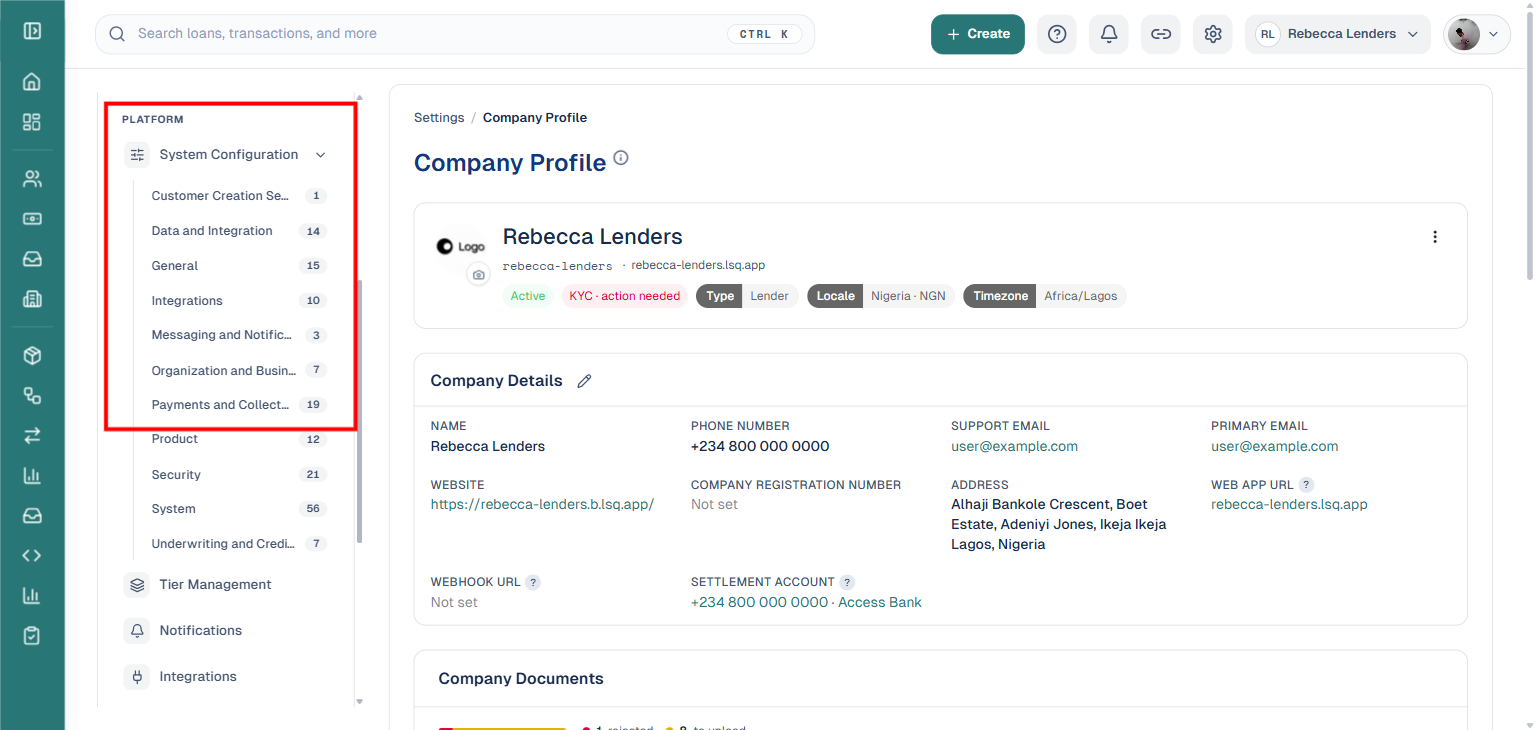The height and width of the screenshot is (730, 1535).
Task: Open the dashboard grid icon
Action: point(32,122)
